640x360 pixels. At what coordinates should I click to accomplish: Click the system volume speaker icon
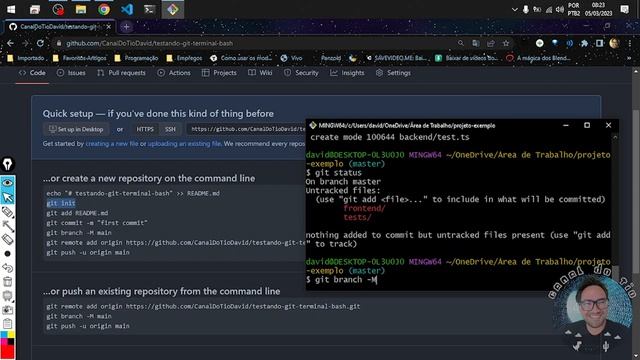click(x=560, y=9)
